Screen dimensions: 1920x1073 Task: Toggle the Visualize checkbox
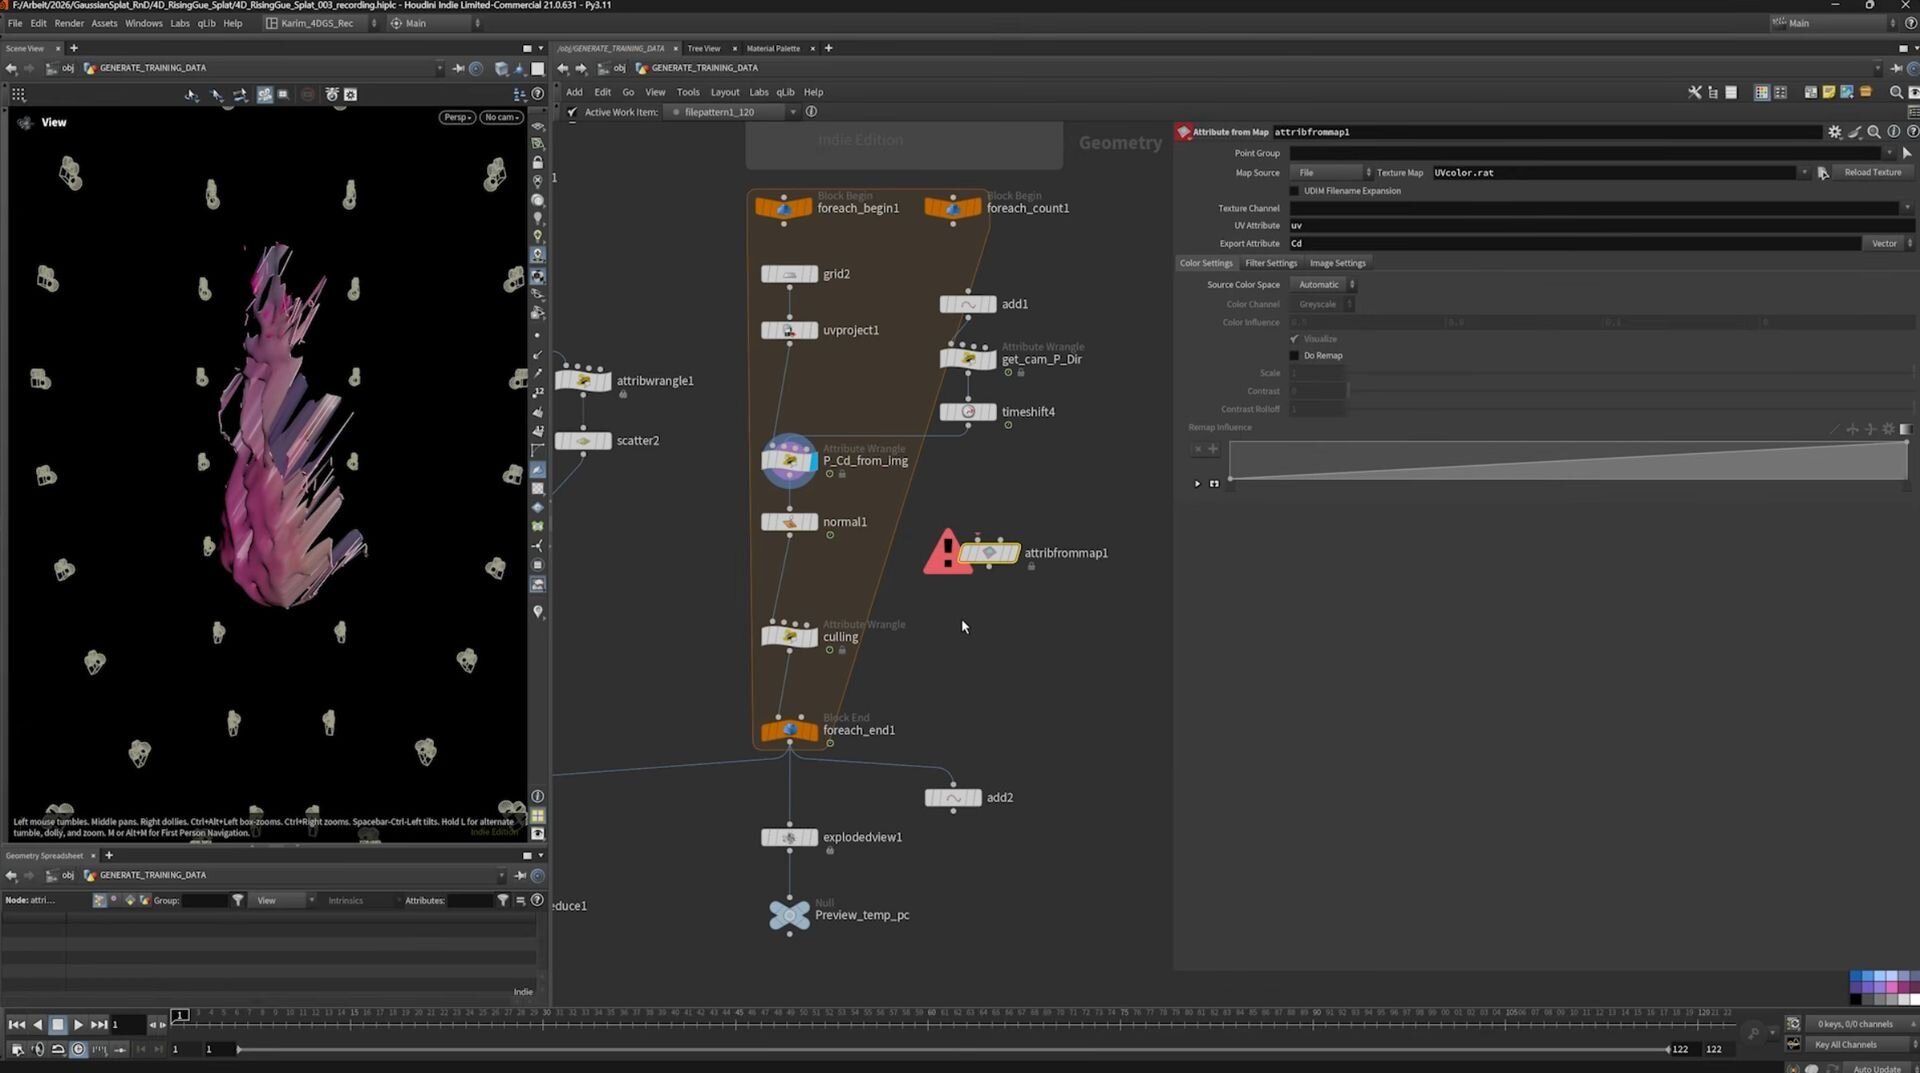(x=1294, y=339)
